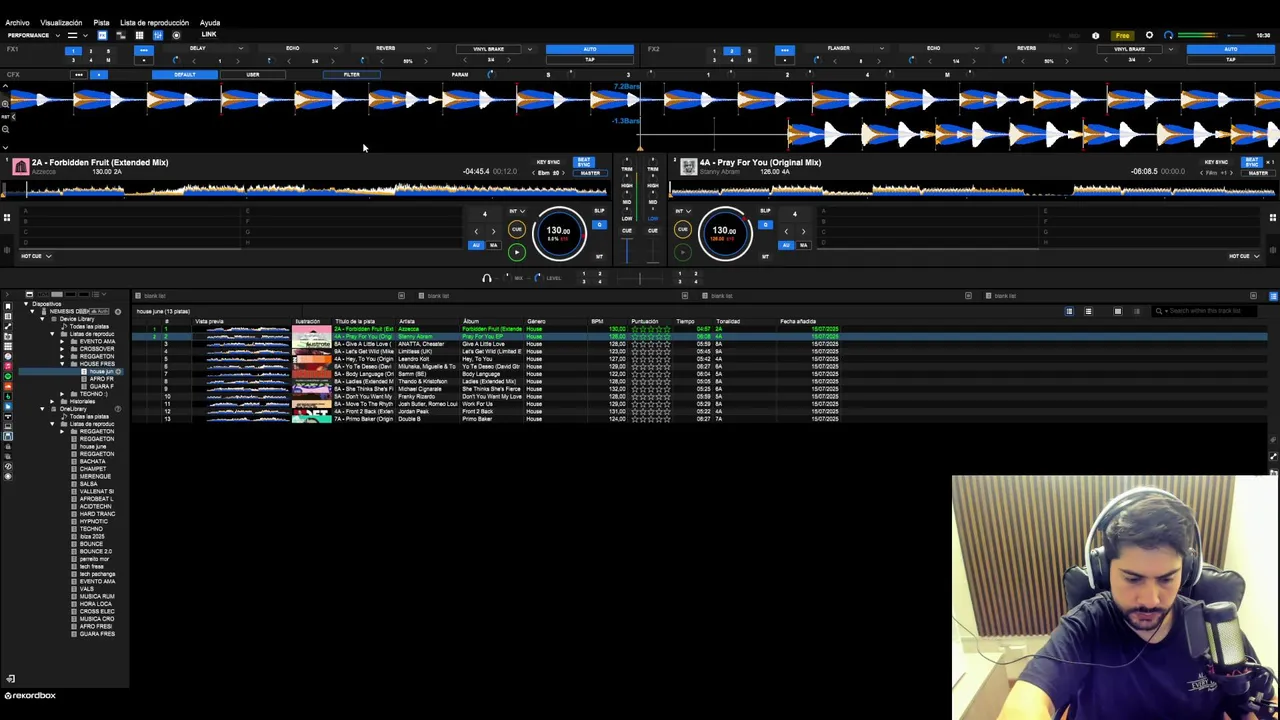Open left HOT CUE dropdown
This screenshot has width=1280, height=720.
[x=35, y=256]
